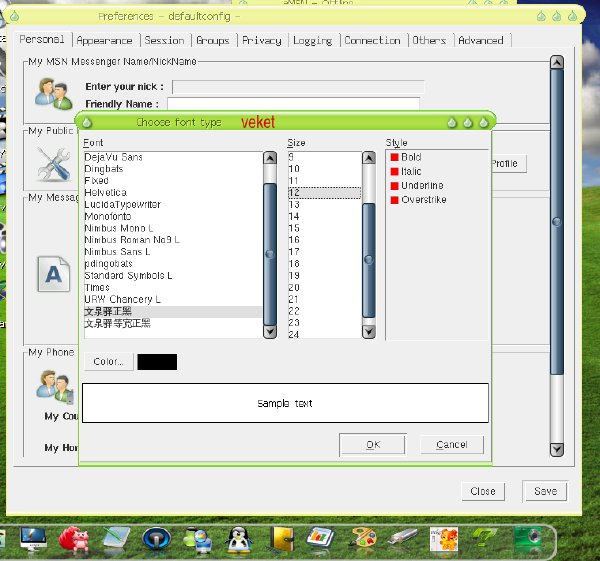This screenshot has height=561, width=600.
Task: Open the Session tab
Action: click(x=165, y=41)
